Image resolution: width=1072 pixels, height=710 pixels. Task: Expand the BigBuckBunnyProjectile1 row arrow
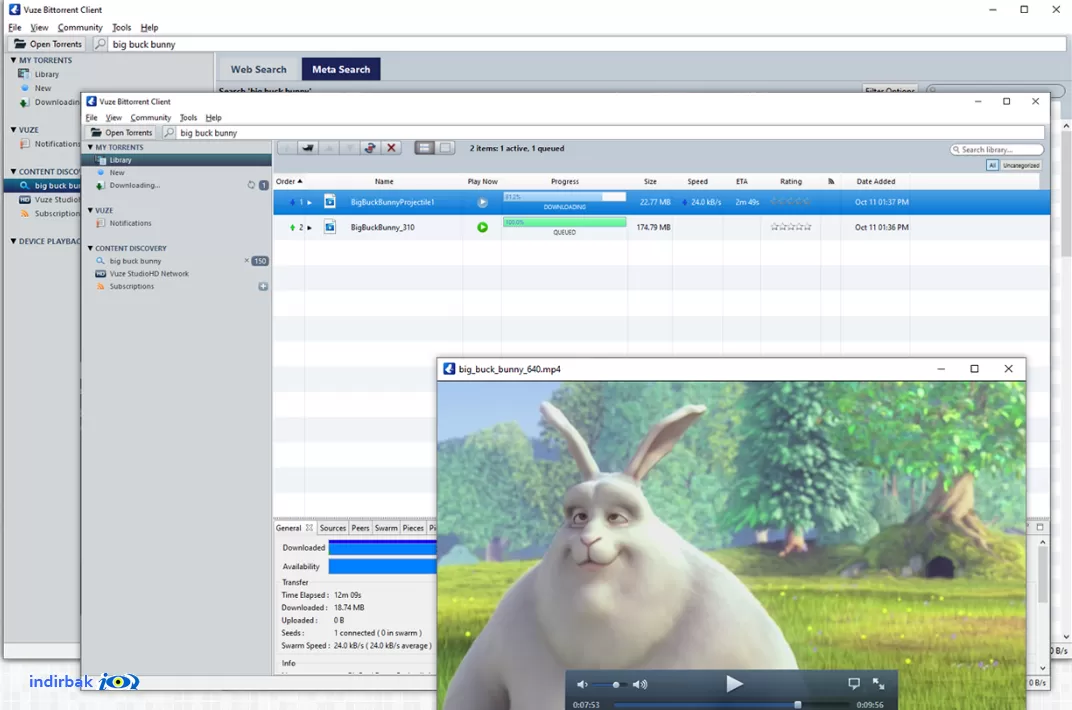(x=310, y=202)
